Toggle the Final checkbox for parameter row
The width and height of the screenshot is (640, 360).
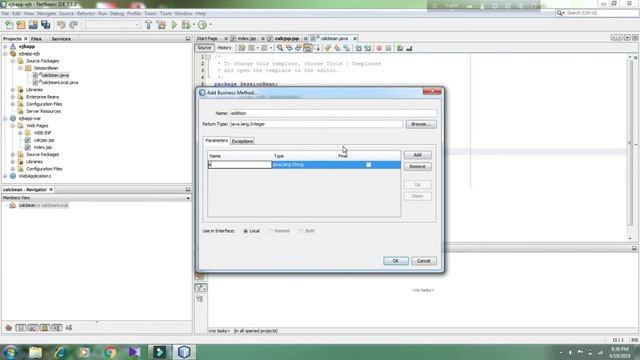(x=369, y=164)
